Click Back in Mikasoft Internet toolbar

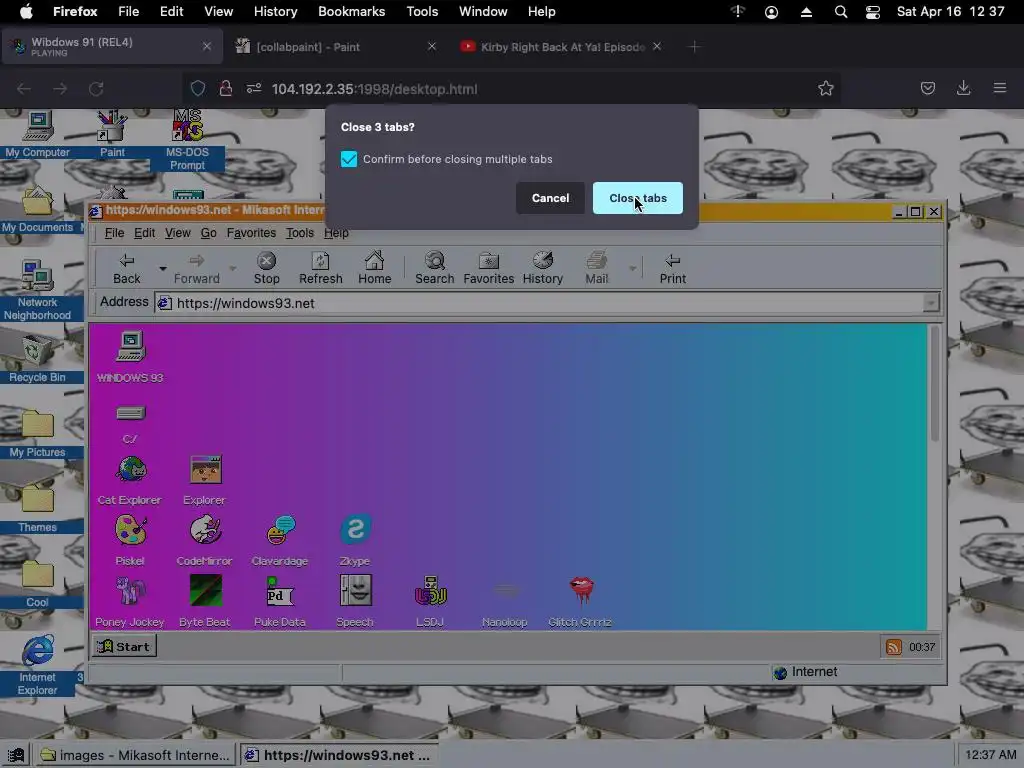pyautogui.click(x=126, y=269)
